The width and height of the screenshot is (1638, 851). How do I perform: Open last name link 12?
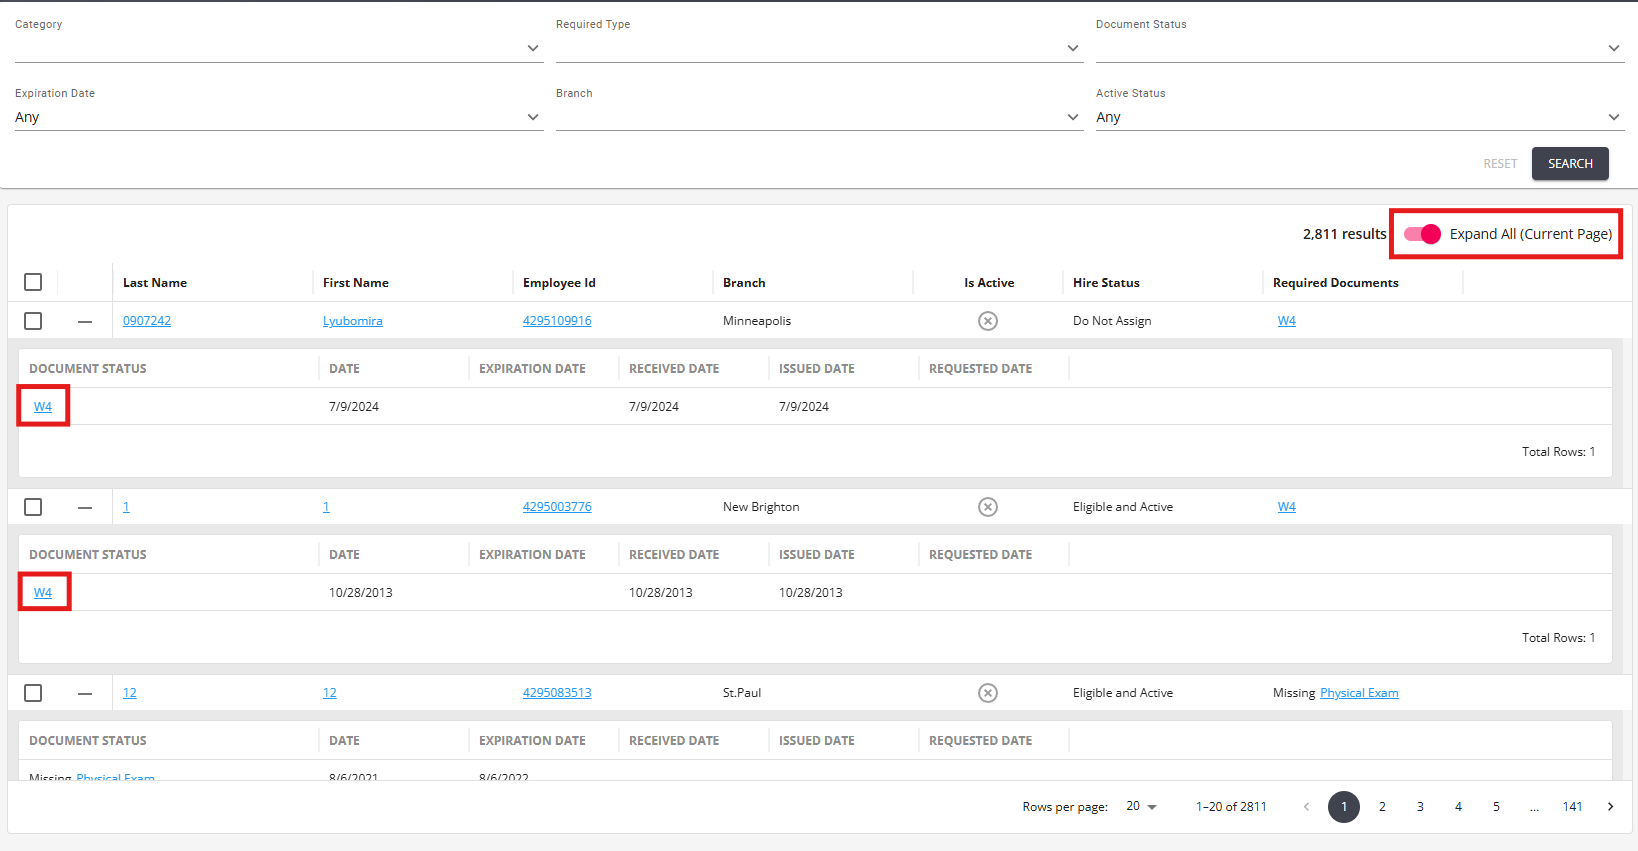[x=130, y=693]
